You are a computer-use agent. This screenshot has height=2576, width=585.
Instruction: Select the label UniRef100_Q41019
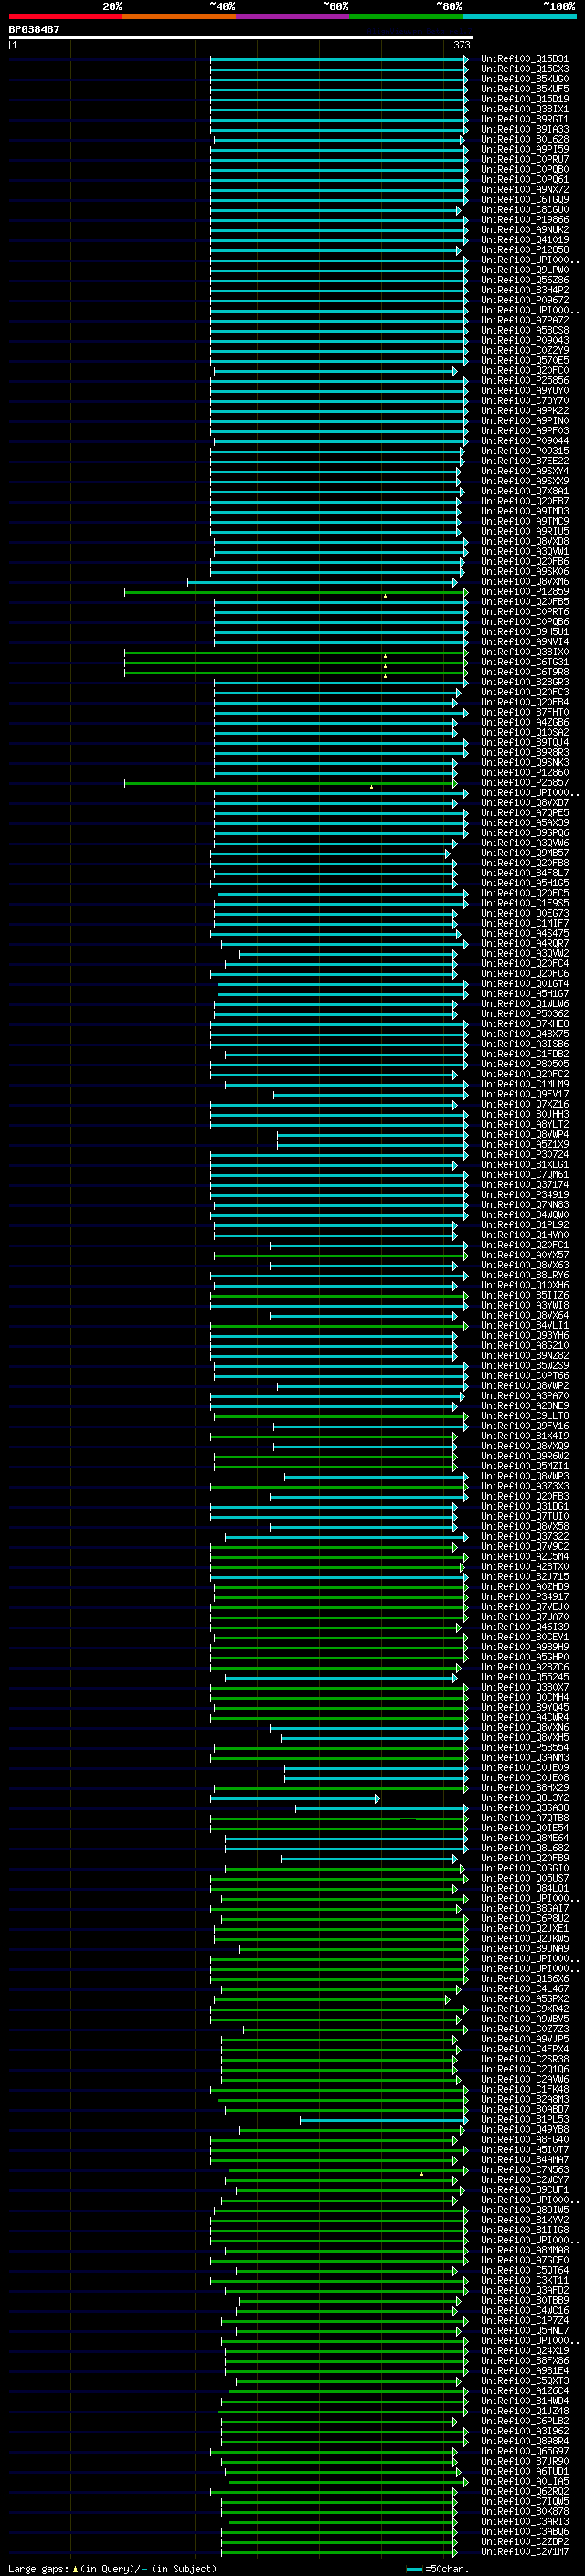click(x=525, y=239)
